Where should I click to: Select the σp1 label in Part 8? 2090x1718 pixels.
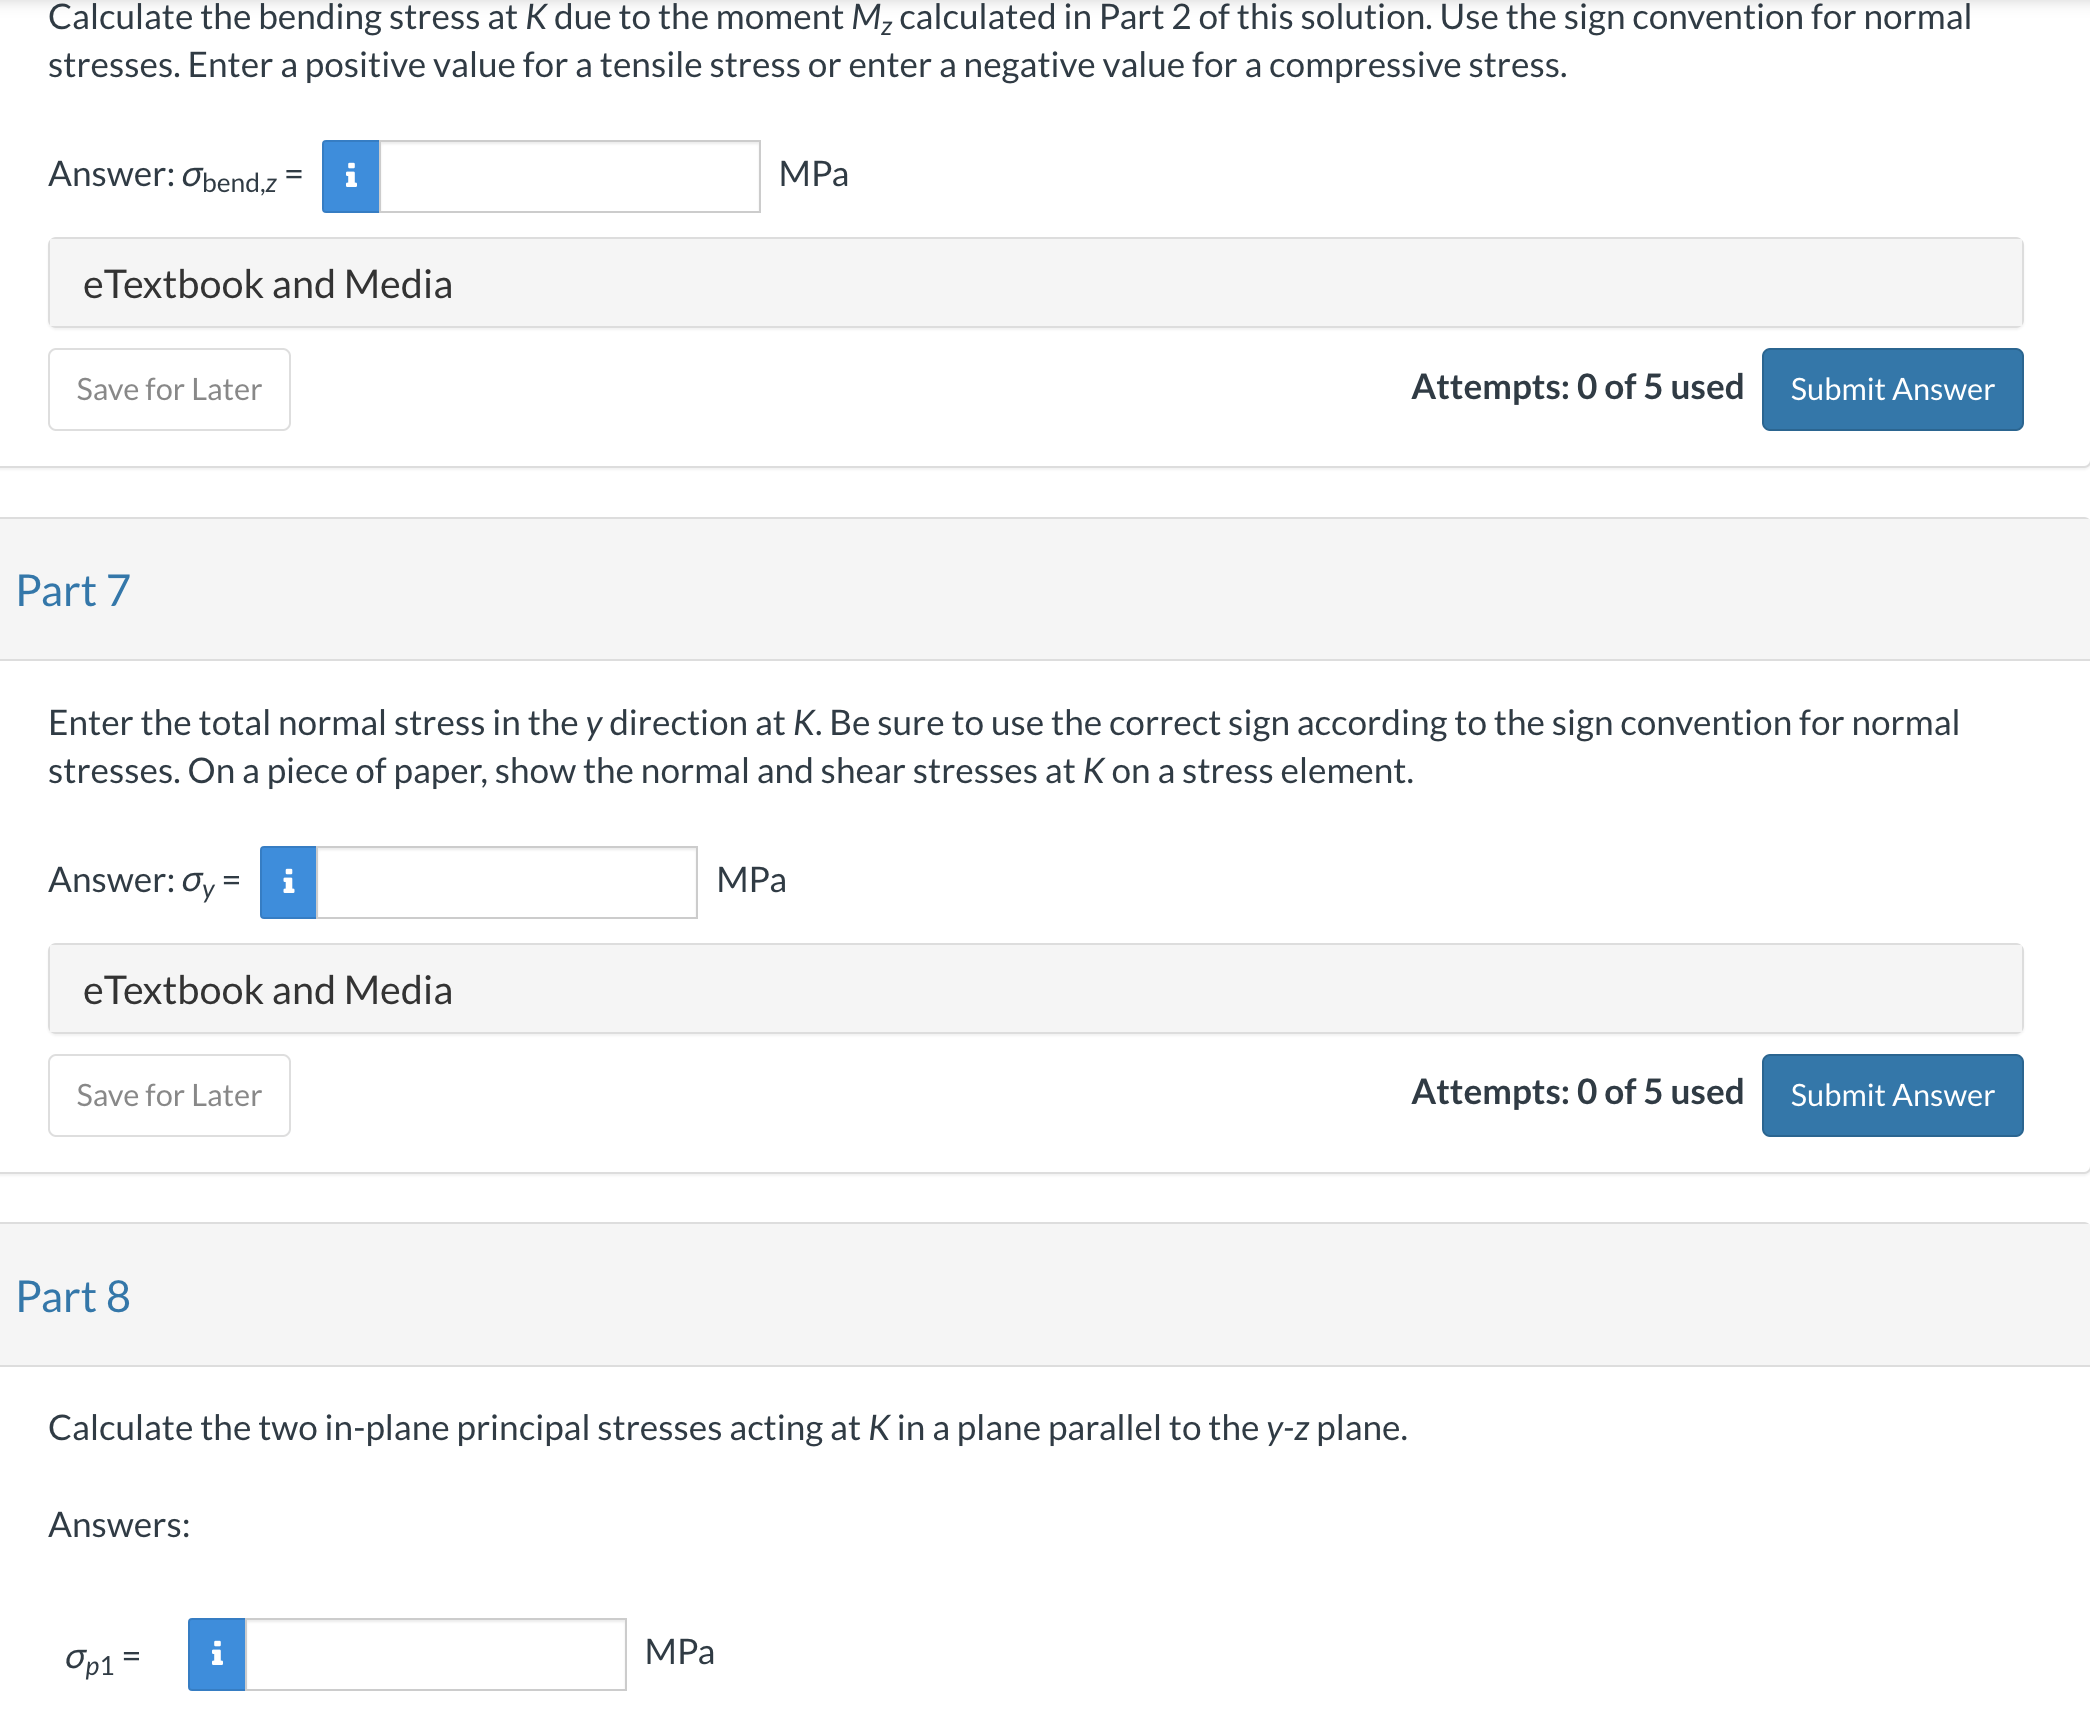coord(102,1659)
